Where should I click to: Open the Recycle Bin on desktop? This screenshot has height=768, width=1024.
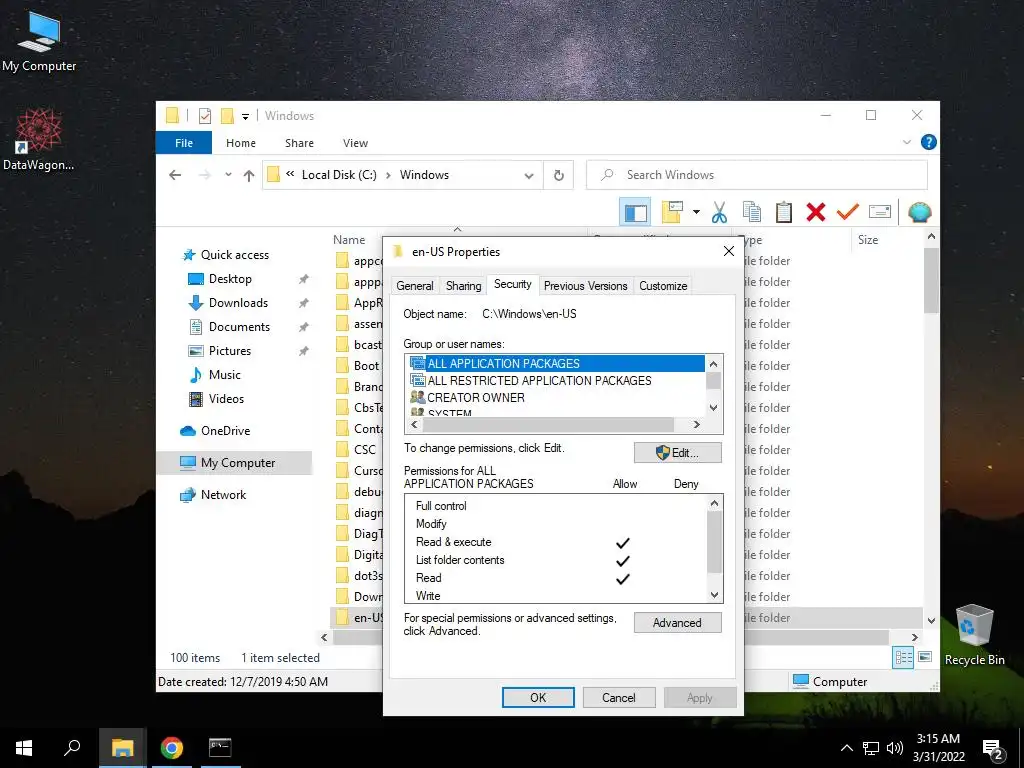tap(974, 635)
